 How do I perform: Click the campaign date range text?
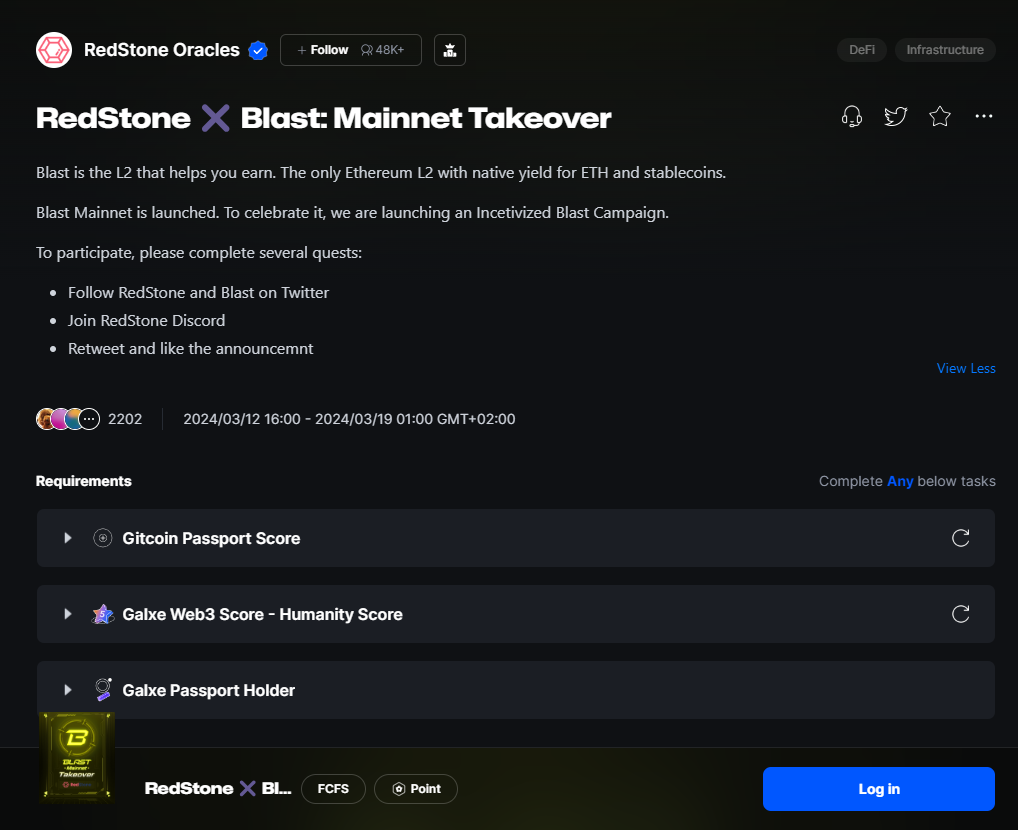click(349, 419)
